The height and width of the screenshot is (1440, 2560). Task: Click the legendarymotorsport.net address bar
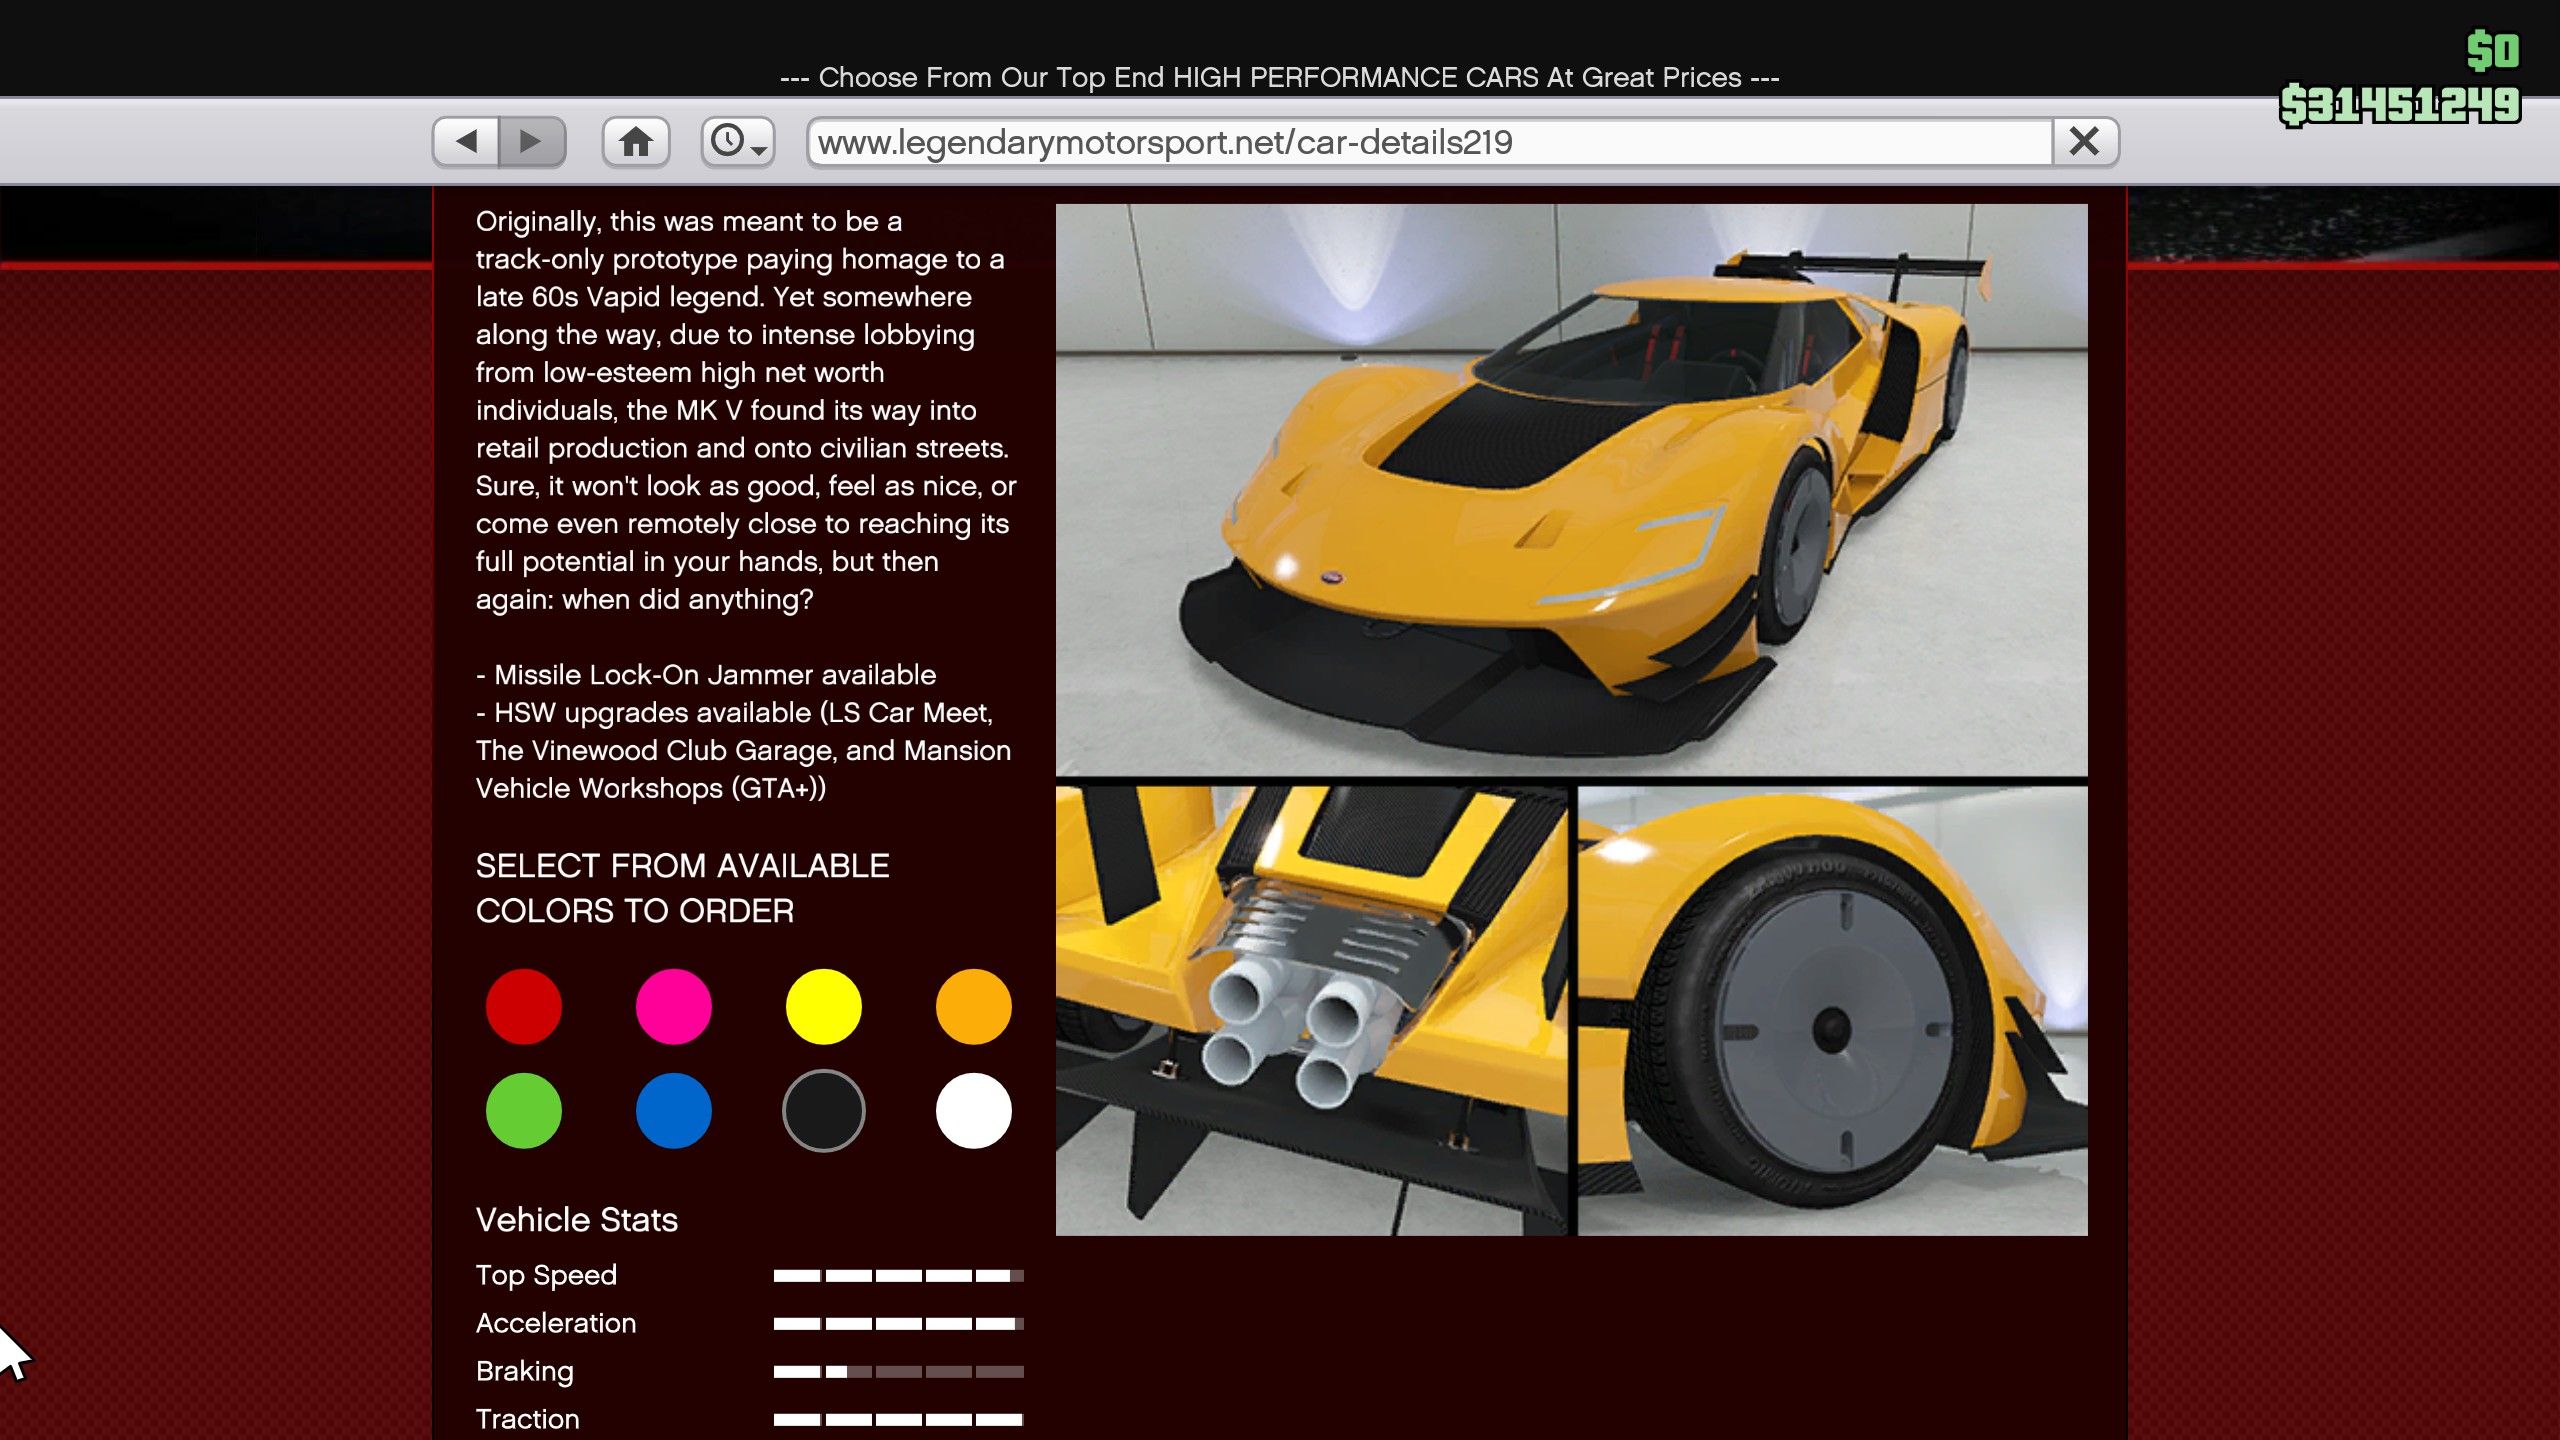coord(1430,142)
